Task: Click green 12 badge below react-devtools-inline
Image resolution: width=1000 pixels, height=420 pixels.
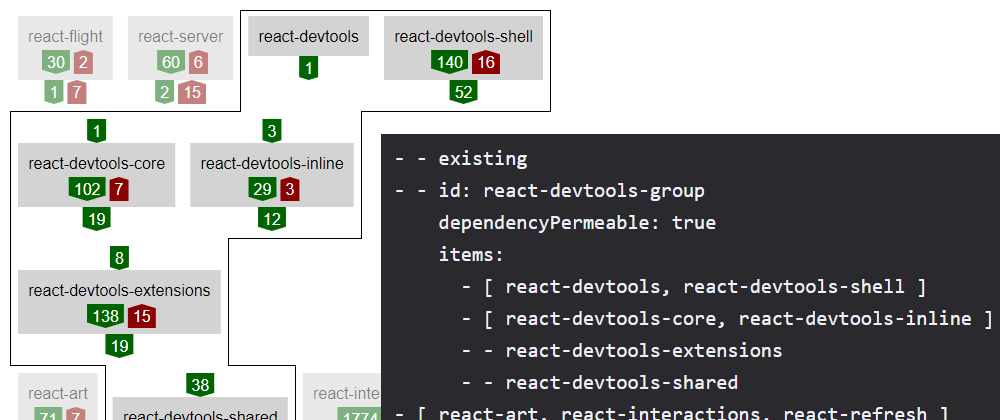Action: pos(272,220)
